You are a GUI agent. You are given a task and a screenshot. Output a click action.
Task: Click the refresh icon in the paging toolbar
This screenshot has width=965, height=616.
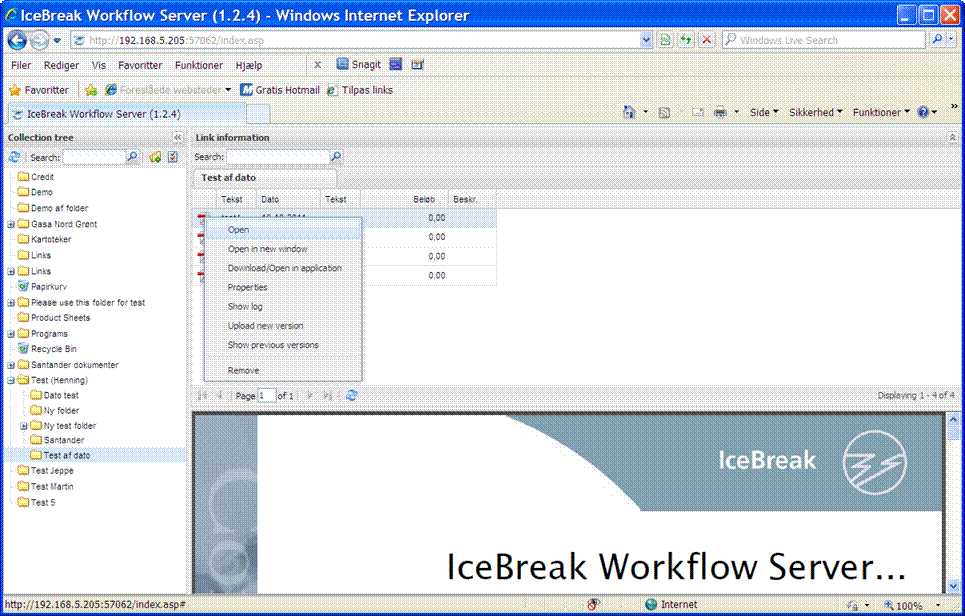pyautogui.click(x=351, y=396)
